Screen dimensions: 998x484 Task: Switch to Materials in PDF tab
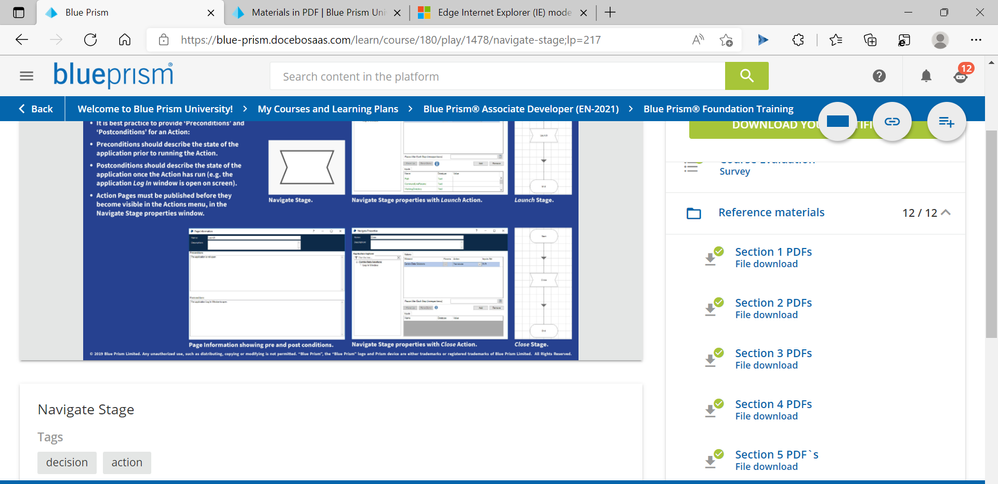click(316, 12)
